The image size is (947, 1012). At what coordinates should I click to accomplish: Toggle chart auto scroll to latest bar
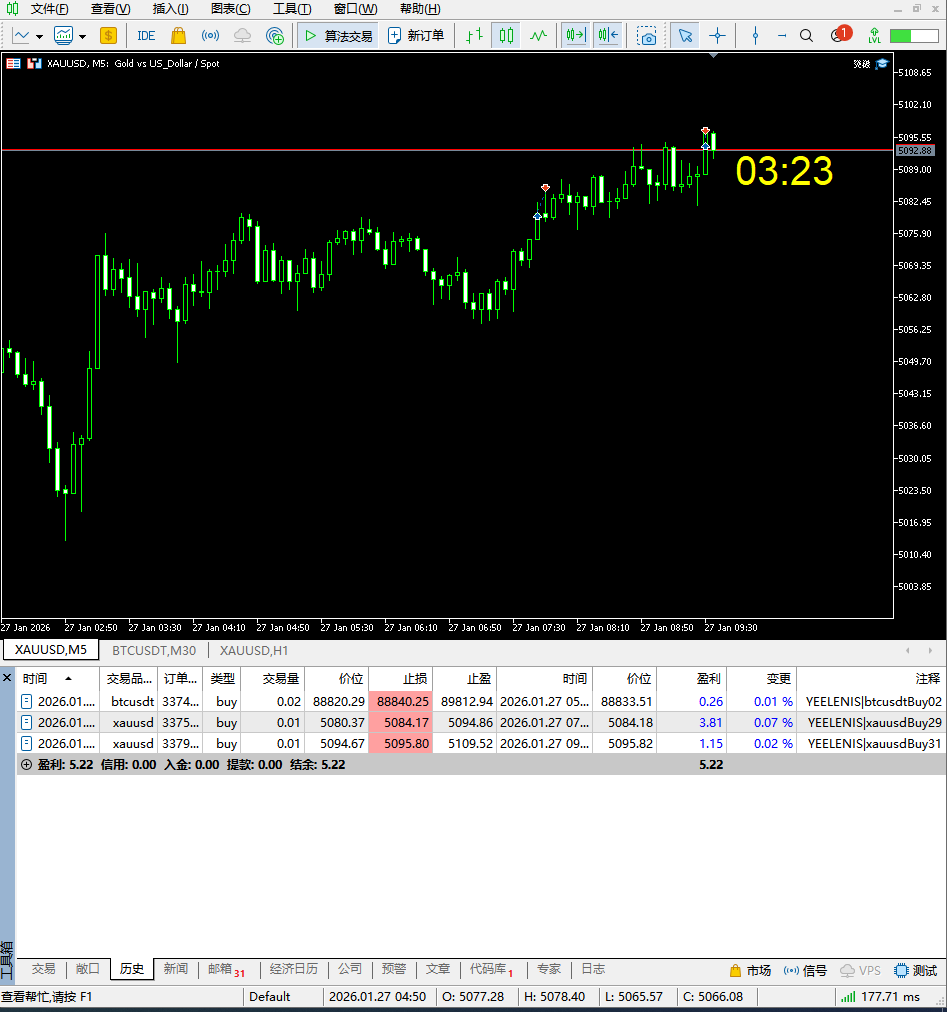[608, 35]
